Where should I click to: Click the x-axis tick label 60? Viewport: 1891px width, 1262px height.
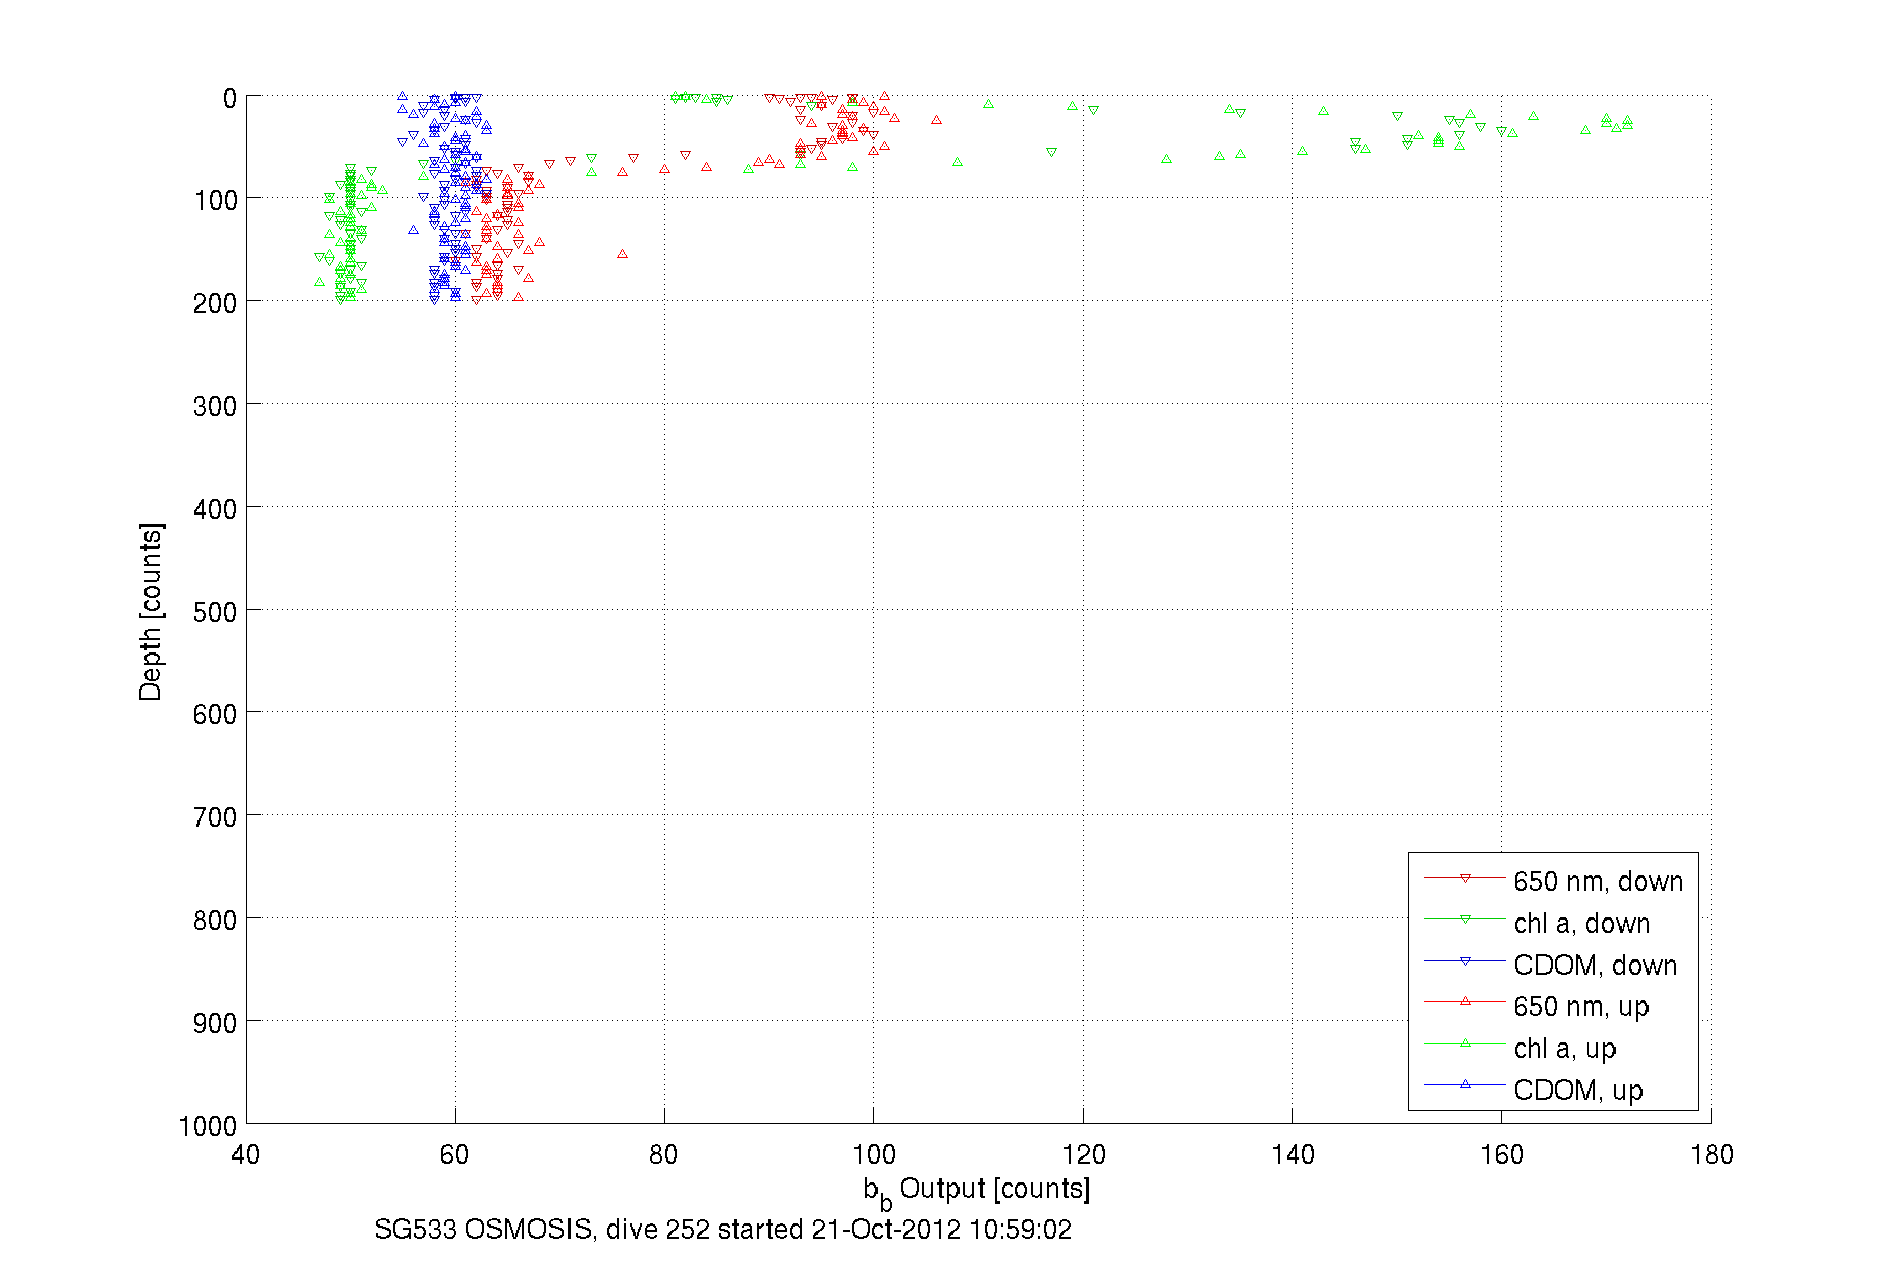click(454, 1155)
